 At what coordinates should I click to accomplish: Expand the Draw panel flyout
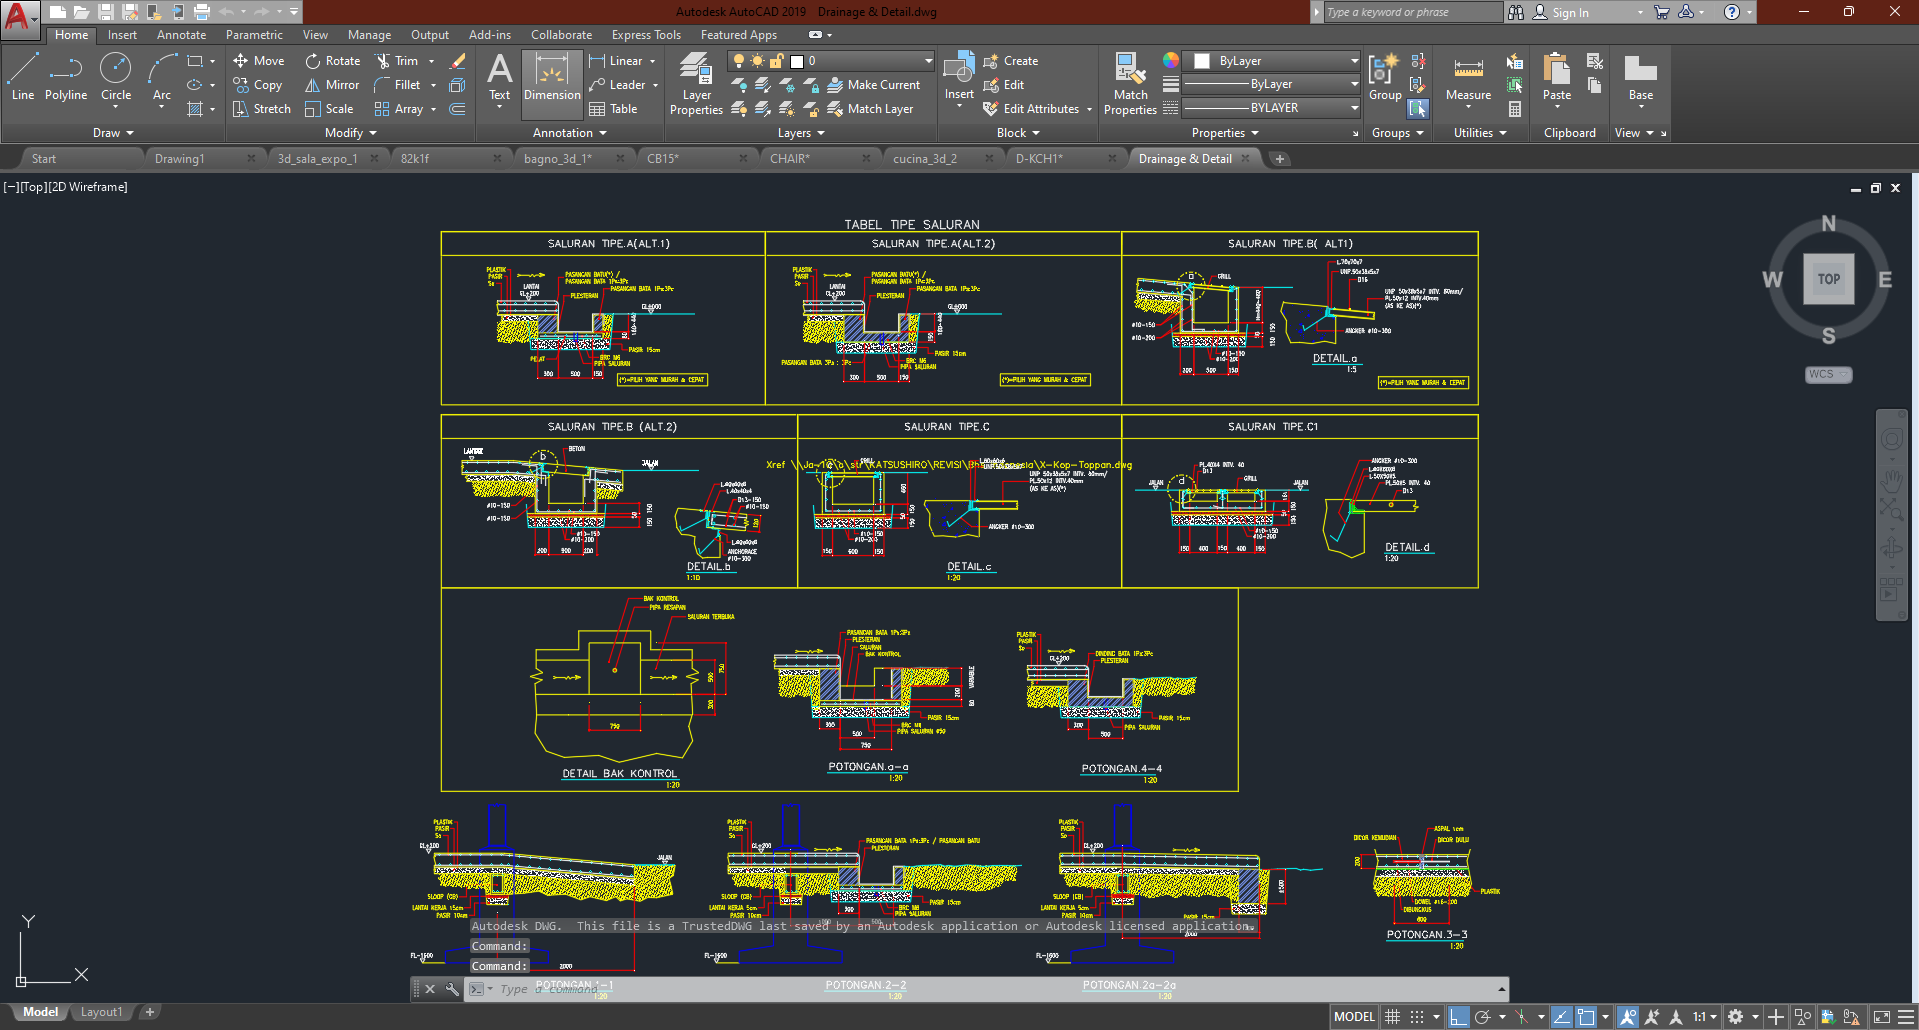point(113,133)
